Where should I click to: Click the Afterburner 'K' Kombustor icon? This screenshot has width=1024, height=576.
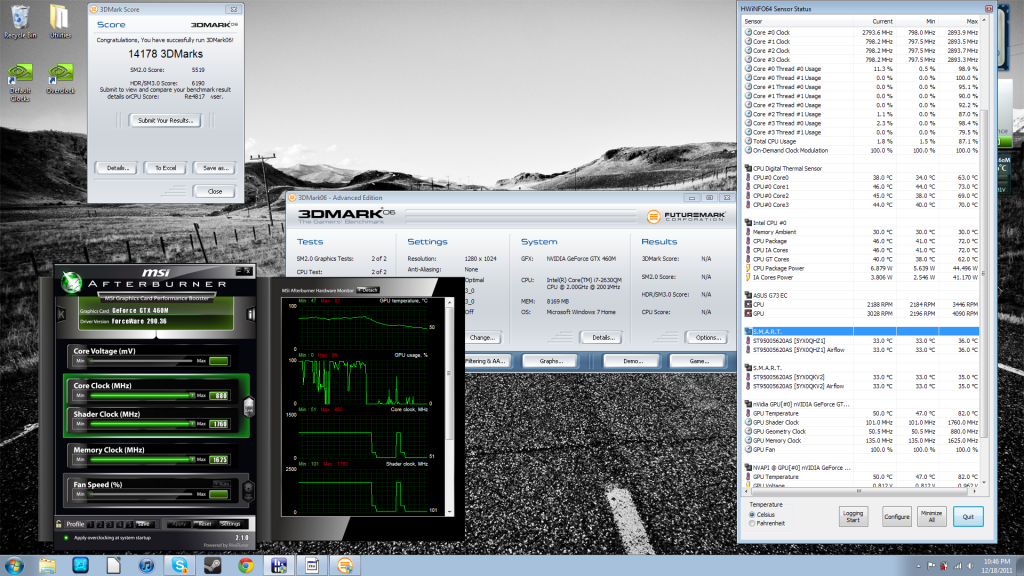point(61,314)
